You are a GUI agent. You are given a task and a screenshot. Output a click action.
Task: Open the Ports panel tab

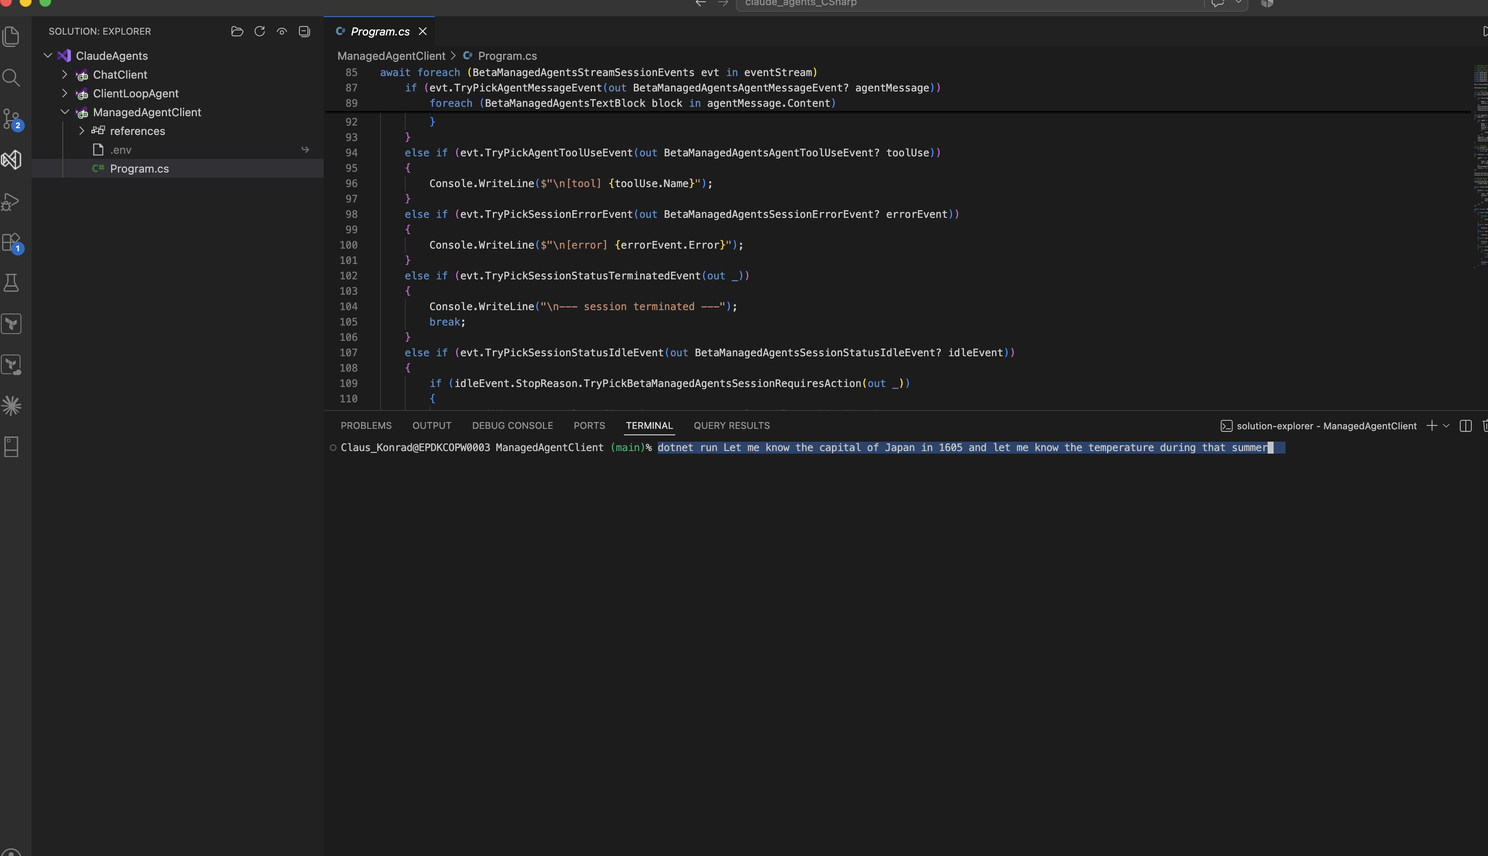589,426
